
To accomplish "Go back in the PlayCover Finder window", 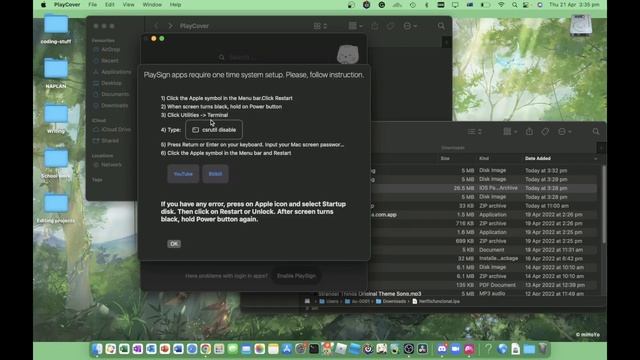I will 156,26.
